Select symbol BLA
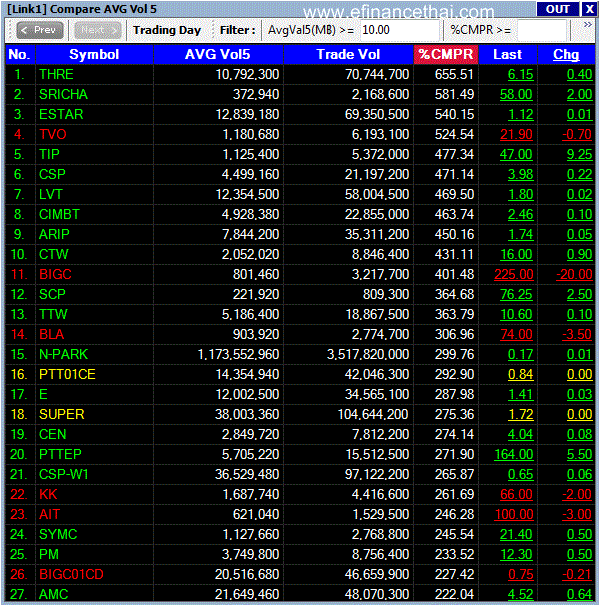Screen dimensions: 605x606 click(x=51, y=334)
